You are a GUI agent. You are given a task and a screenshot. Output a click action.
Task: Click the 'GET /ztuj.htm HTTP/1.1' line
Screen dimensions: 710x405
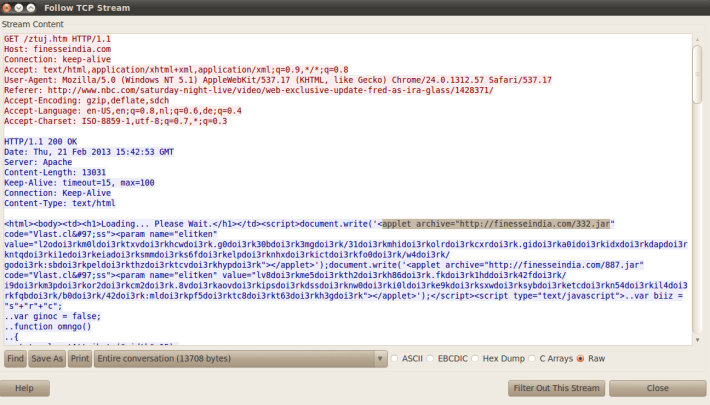58,39
